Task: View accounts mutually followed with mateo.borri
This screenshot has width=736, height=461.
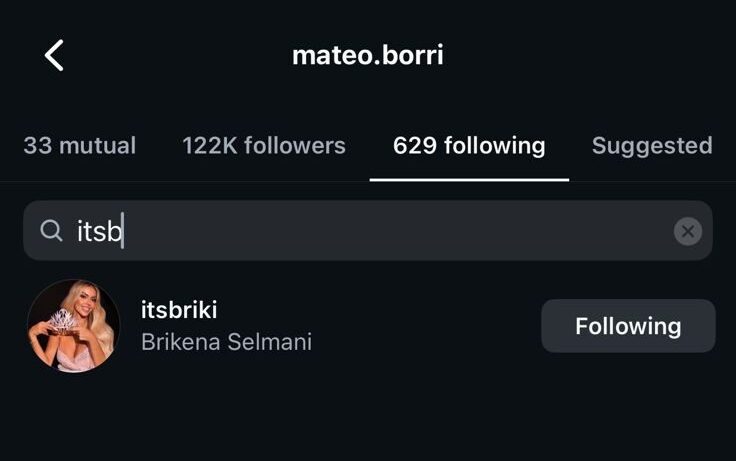Action: point(79,145)
